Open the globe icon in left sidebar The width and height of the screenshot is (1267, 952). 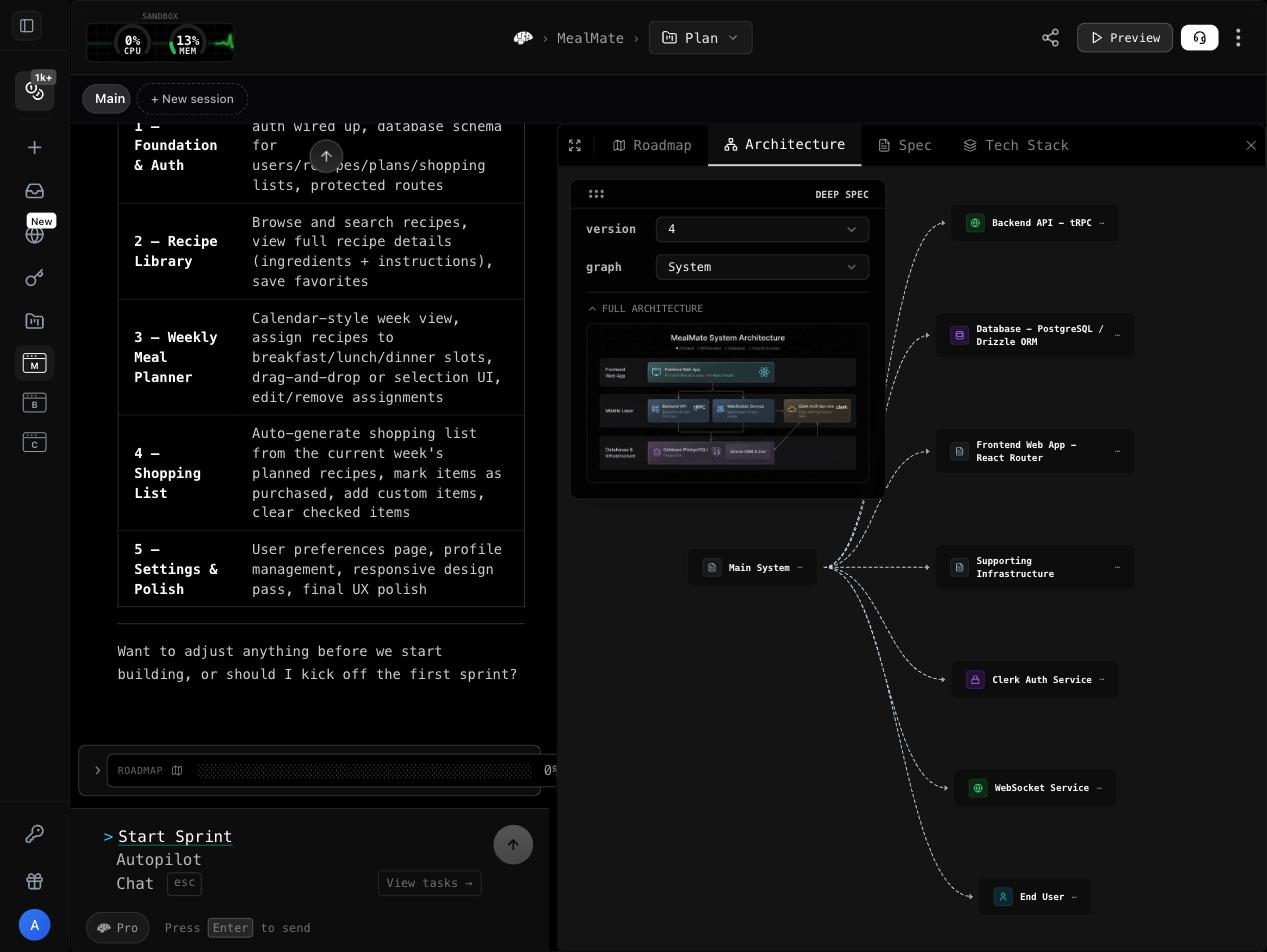click(34, 235)
